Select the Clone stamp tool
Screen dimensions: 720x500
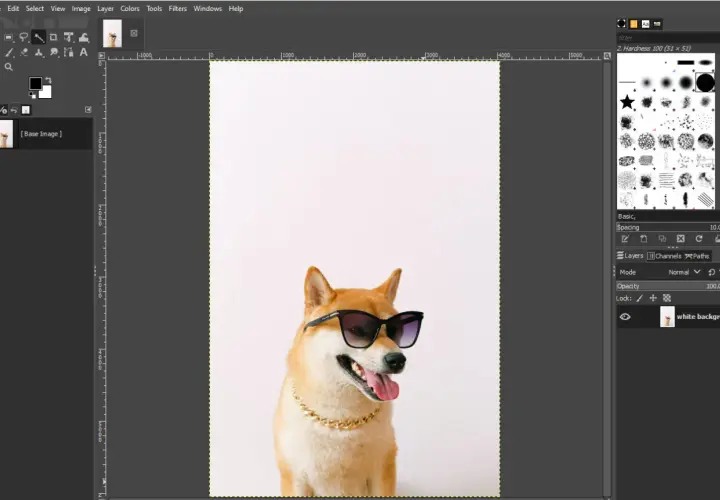pos(39,52)
